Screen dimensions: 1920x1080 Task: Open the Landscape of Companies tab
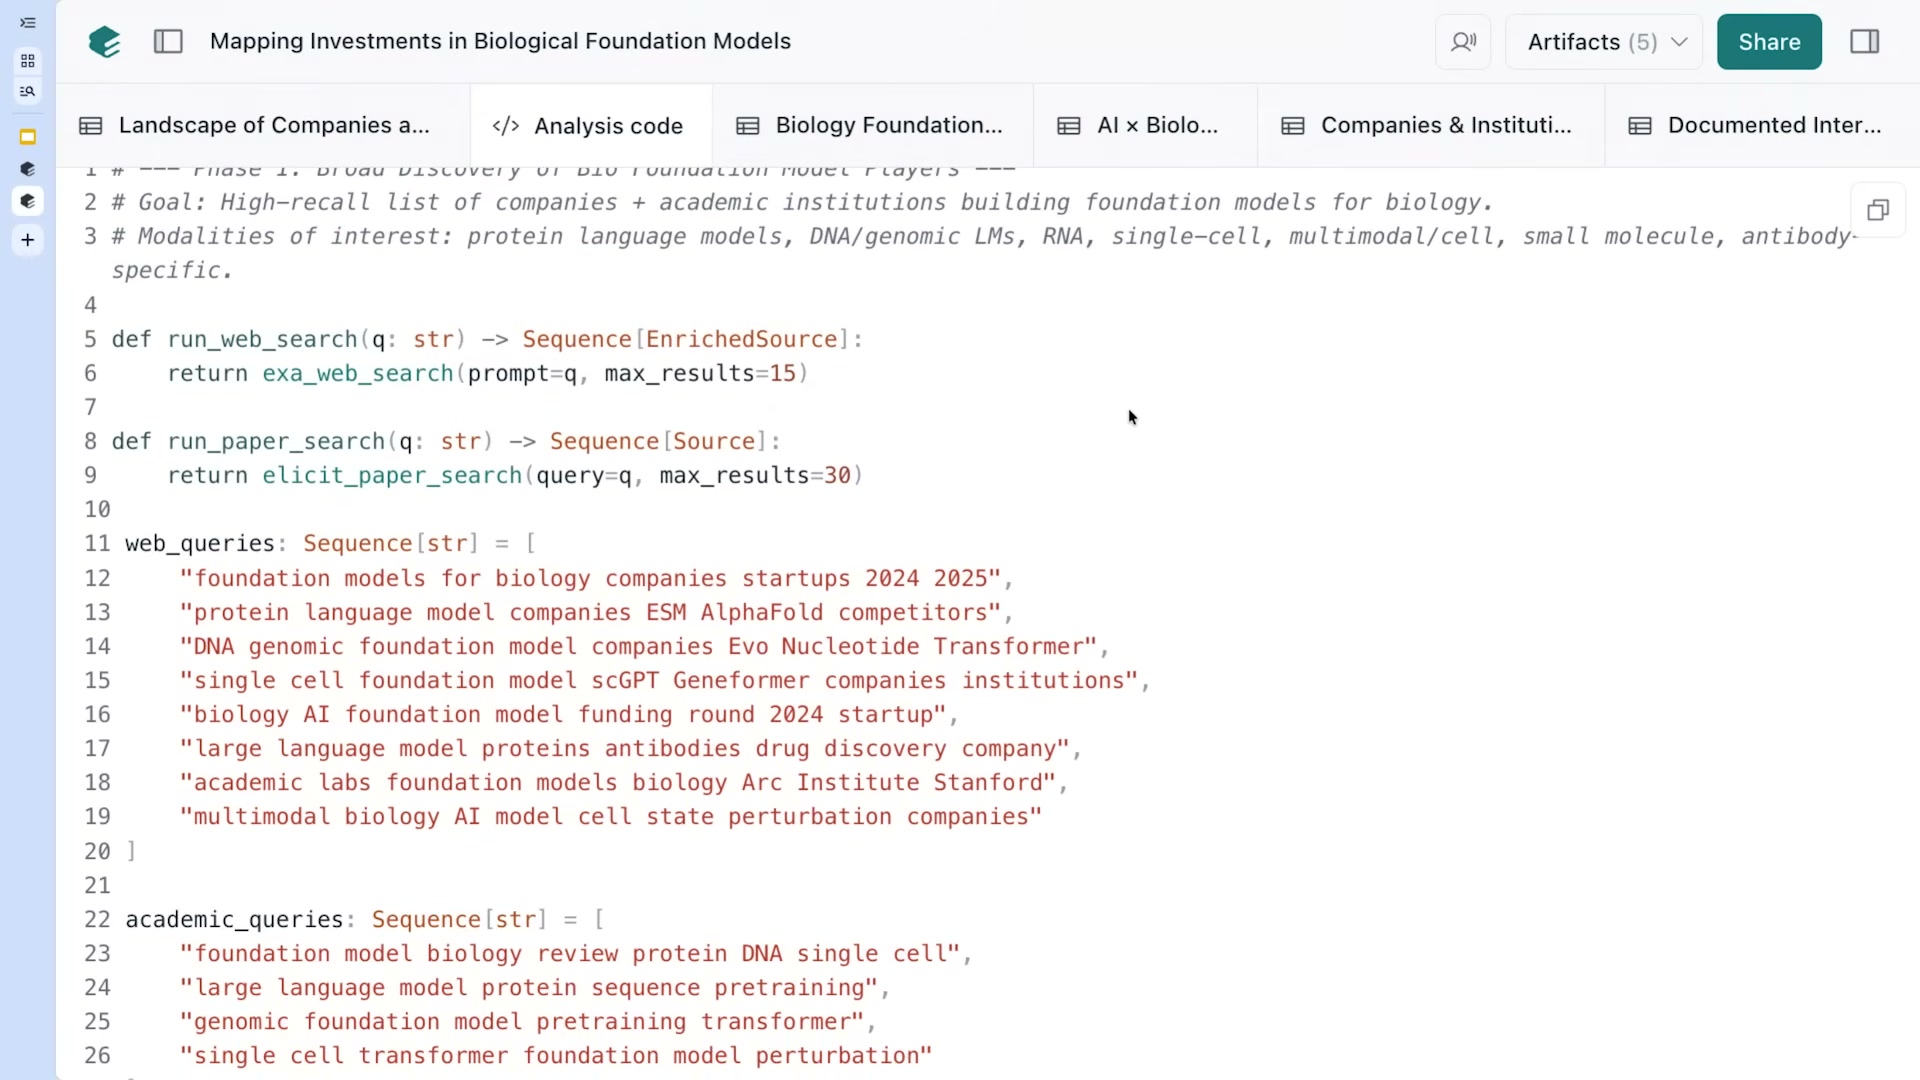[x=263, y=126]
